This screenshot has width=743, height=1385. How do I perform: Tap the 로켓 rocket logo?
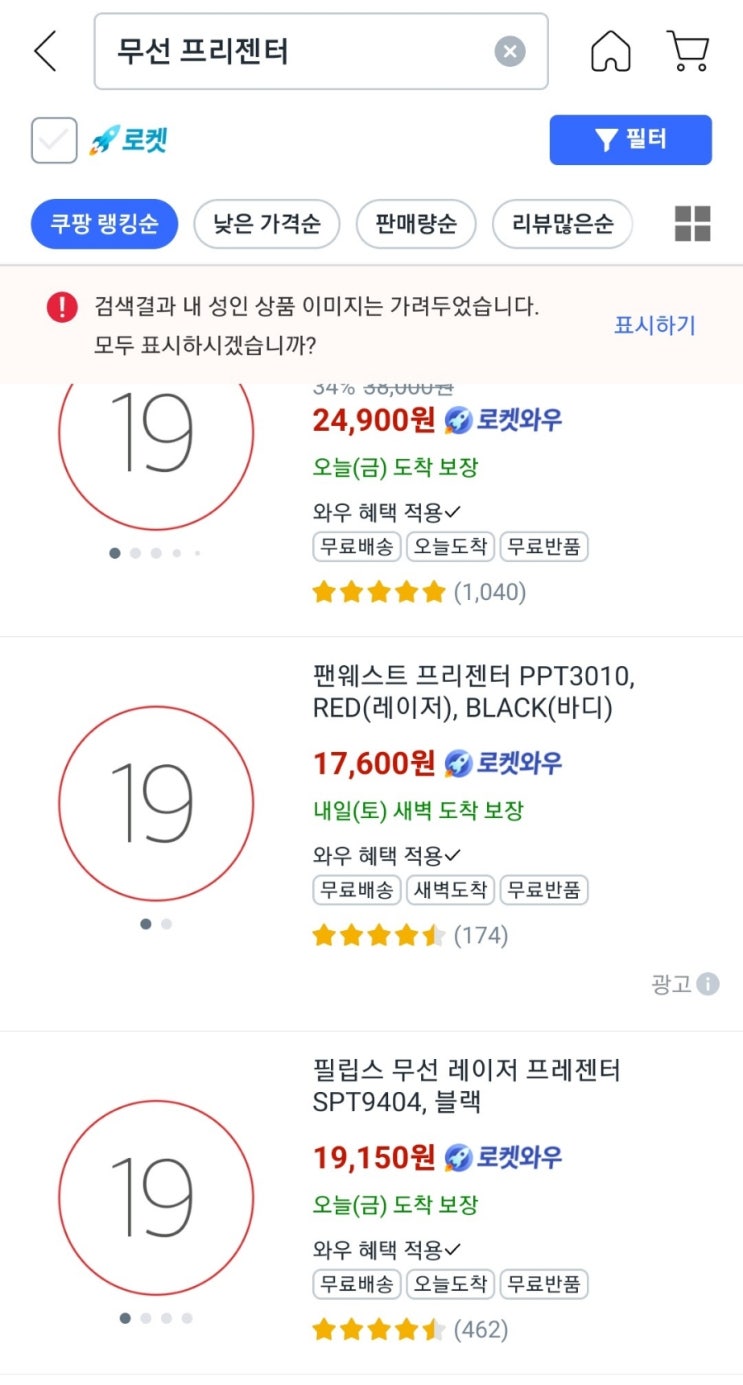pyautogui.click(x=129, y=140)
